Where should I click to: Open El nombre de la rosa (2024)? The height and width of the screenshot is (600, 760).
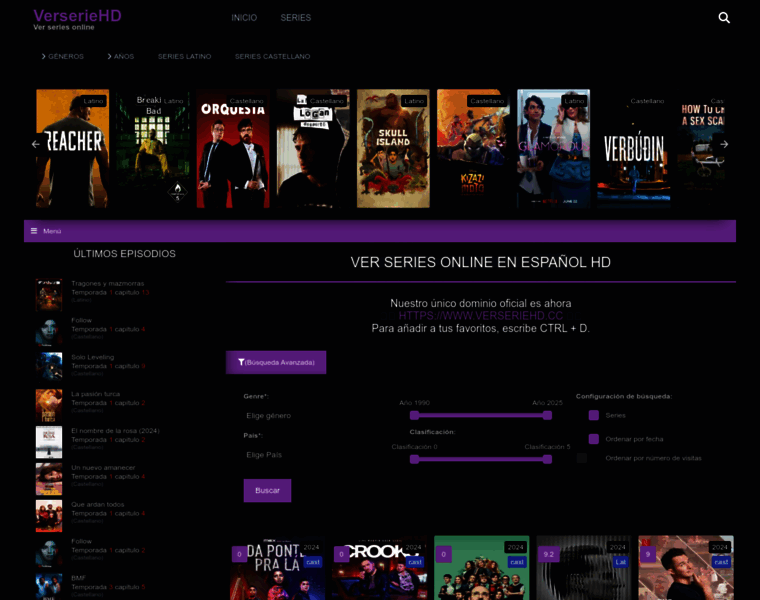115,431
